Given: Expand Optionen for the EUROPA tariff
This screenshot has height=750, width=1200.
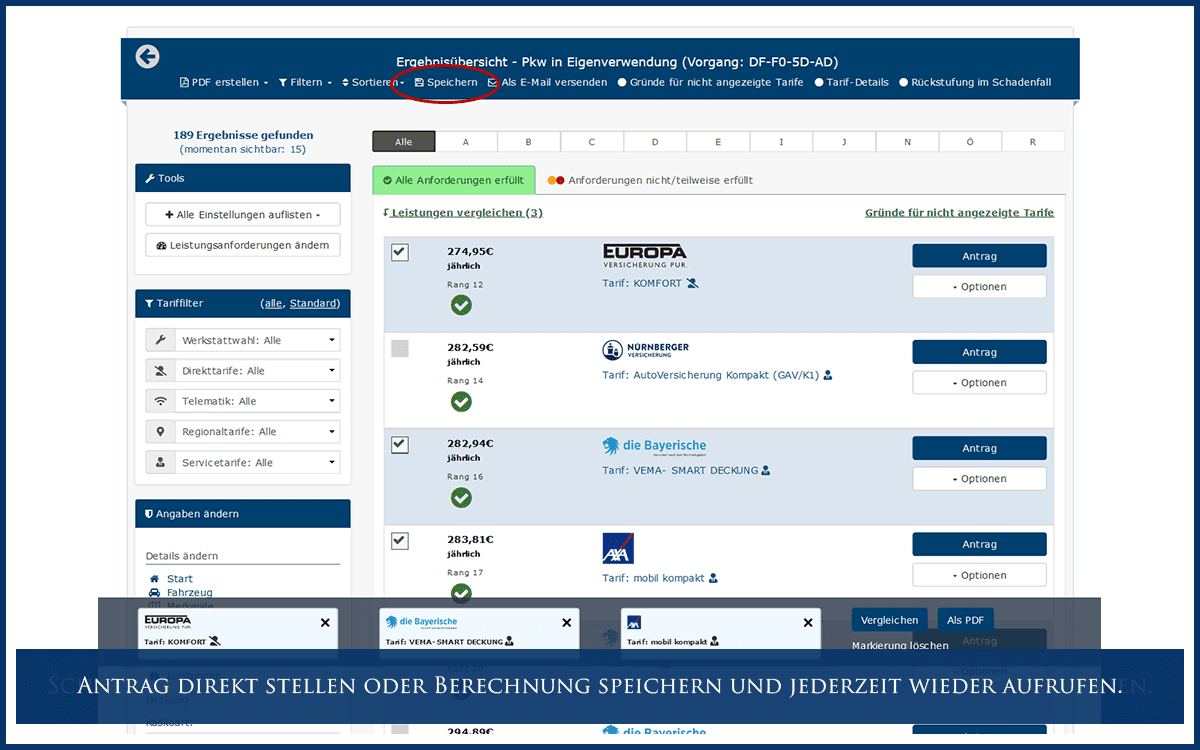Looking at the screenshot, I should 979,286.
